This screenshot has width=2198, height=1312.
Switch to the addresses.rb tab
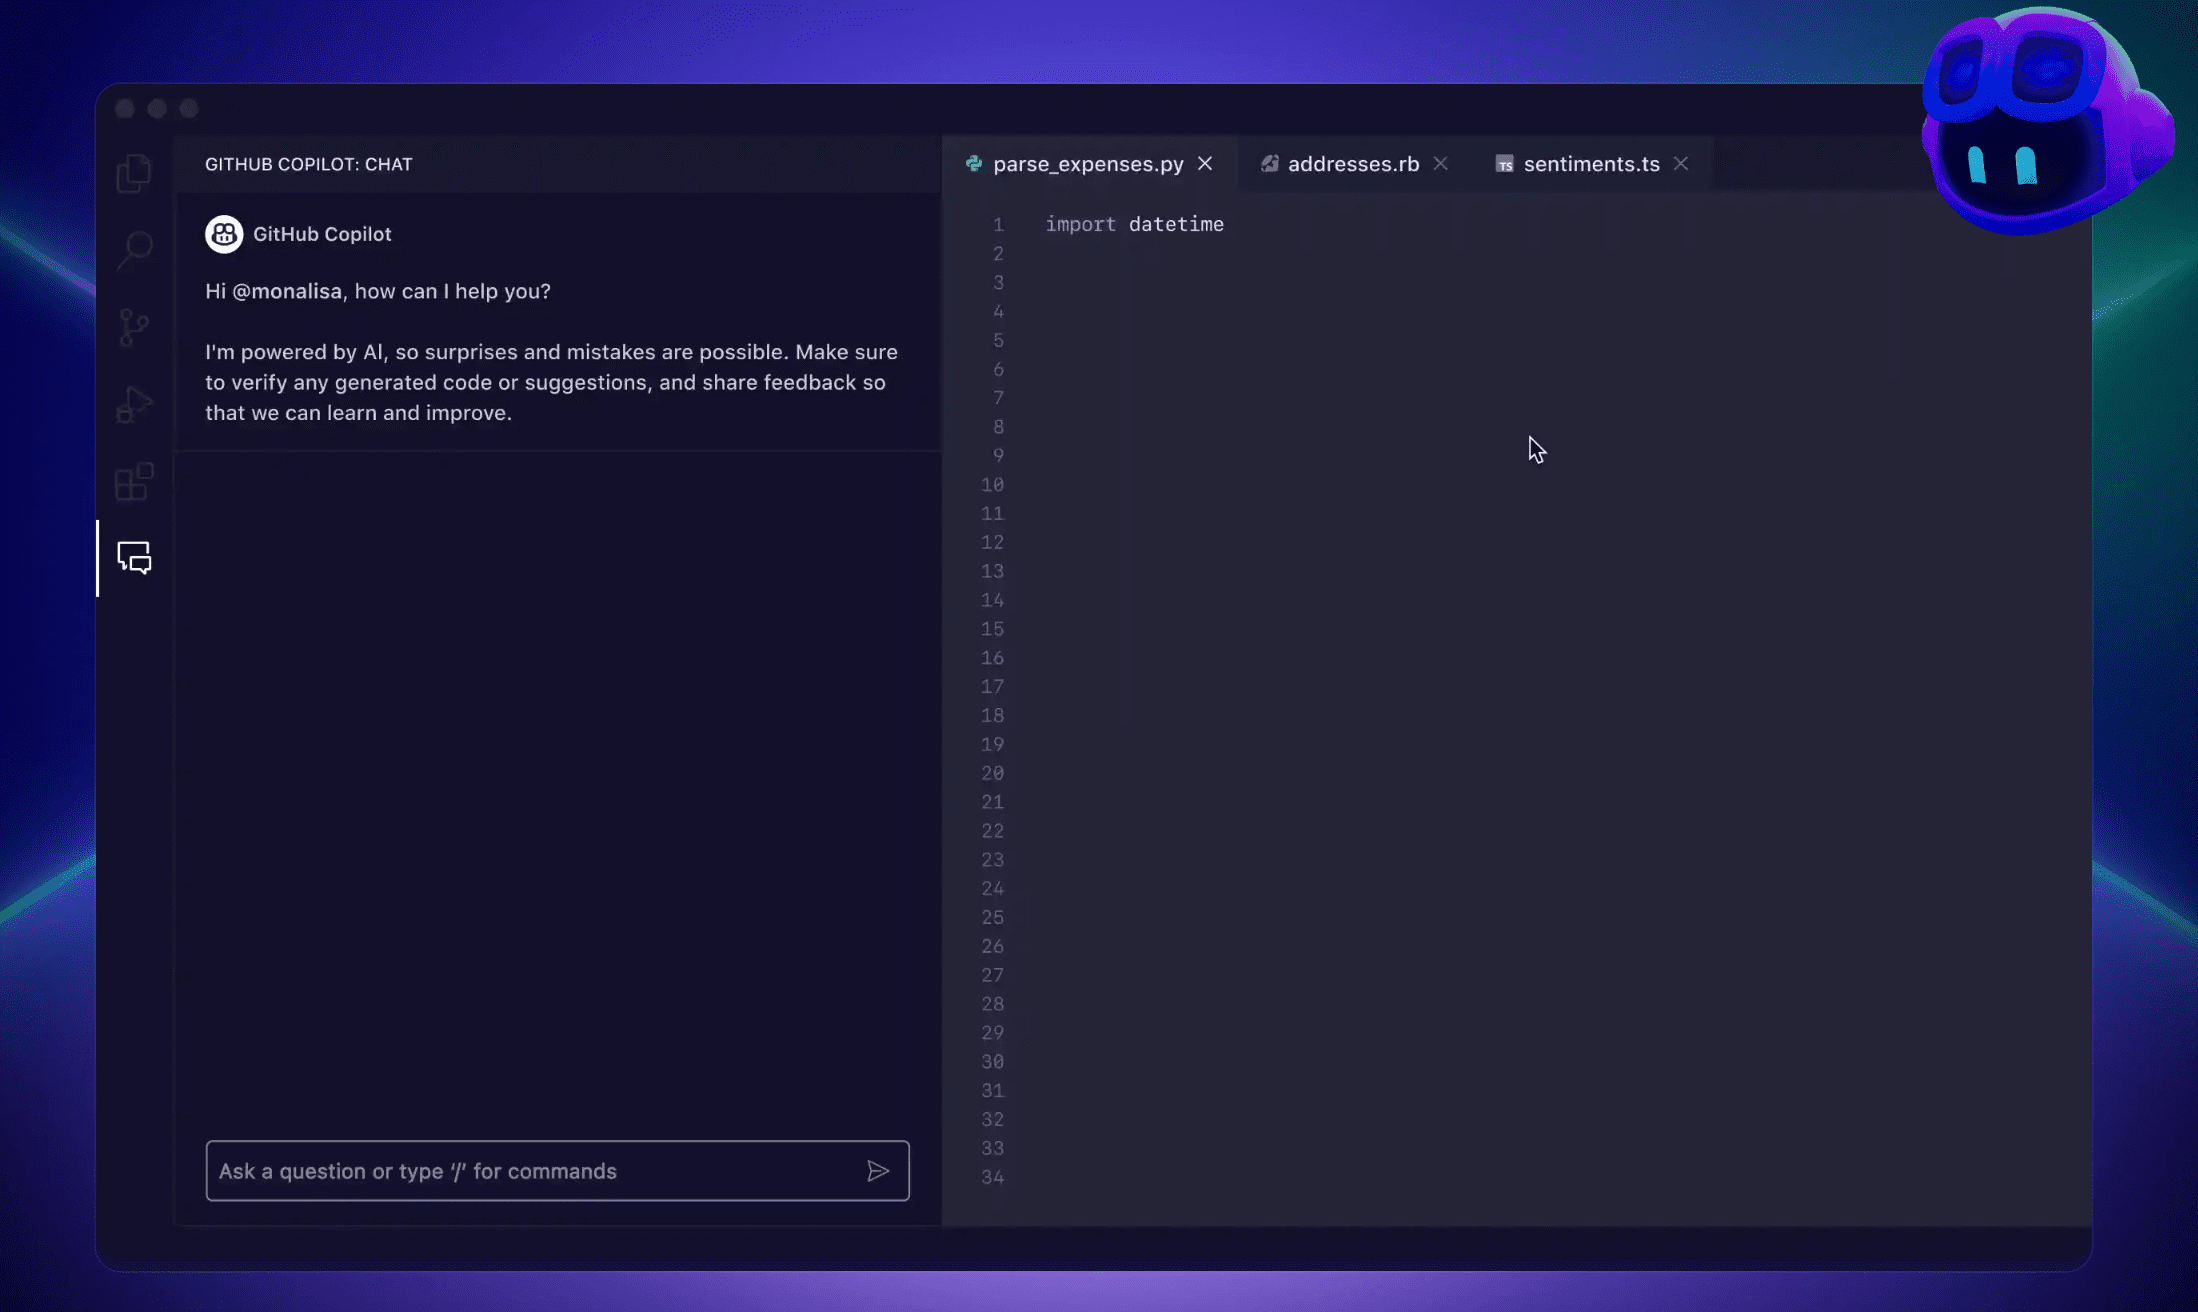[x=1353, y=164]
